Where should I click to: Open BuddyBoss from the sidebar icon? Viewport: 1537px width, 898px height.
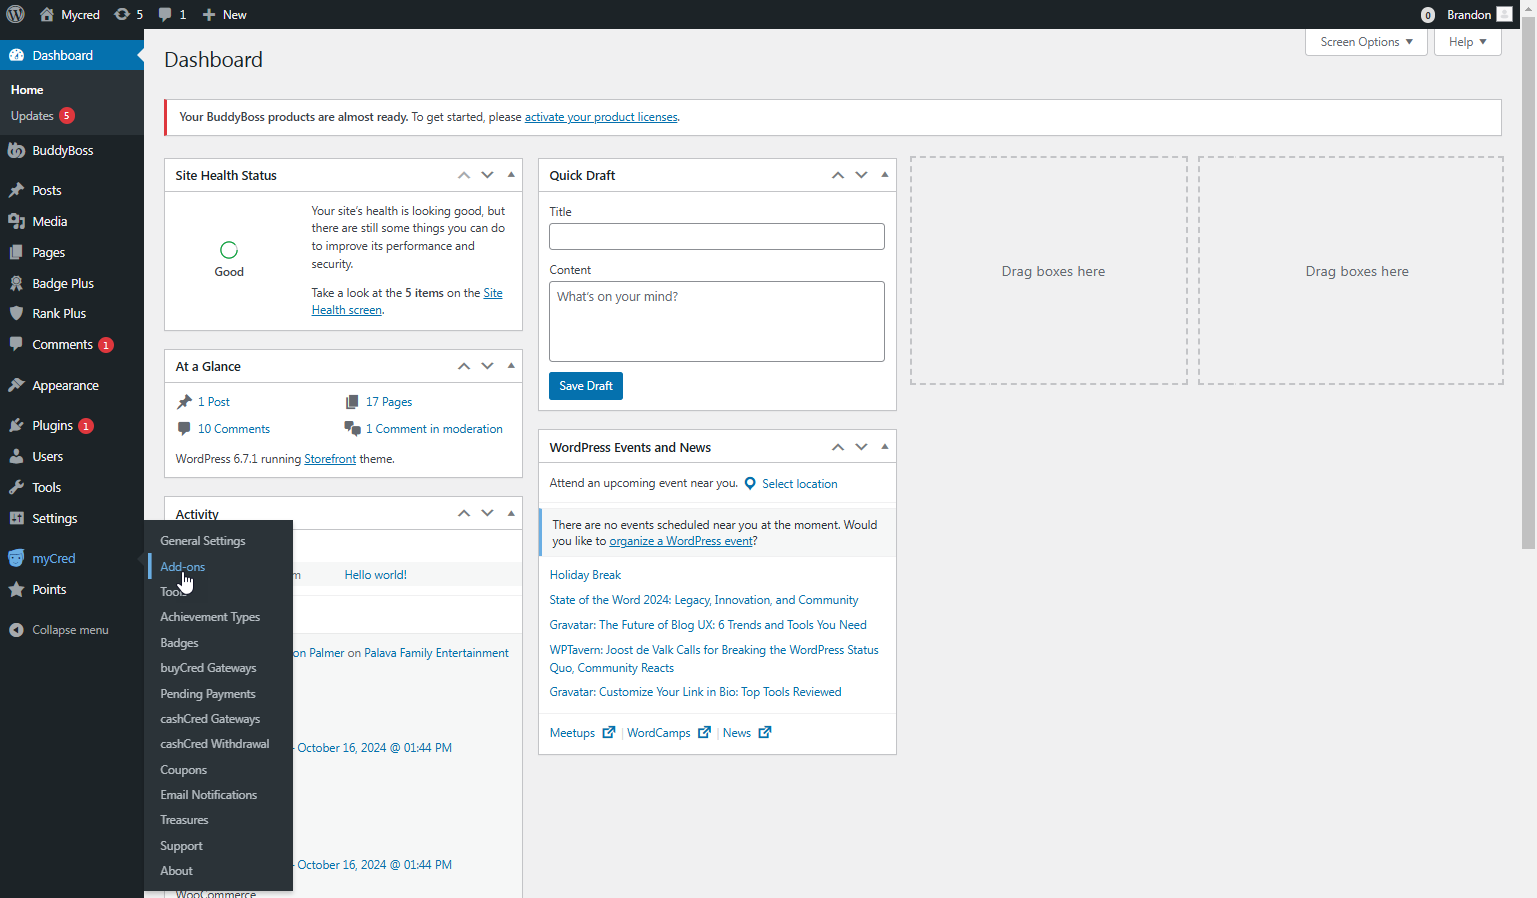18,150
